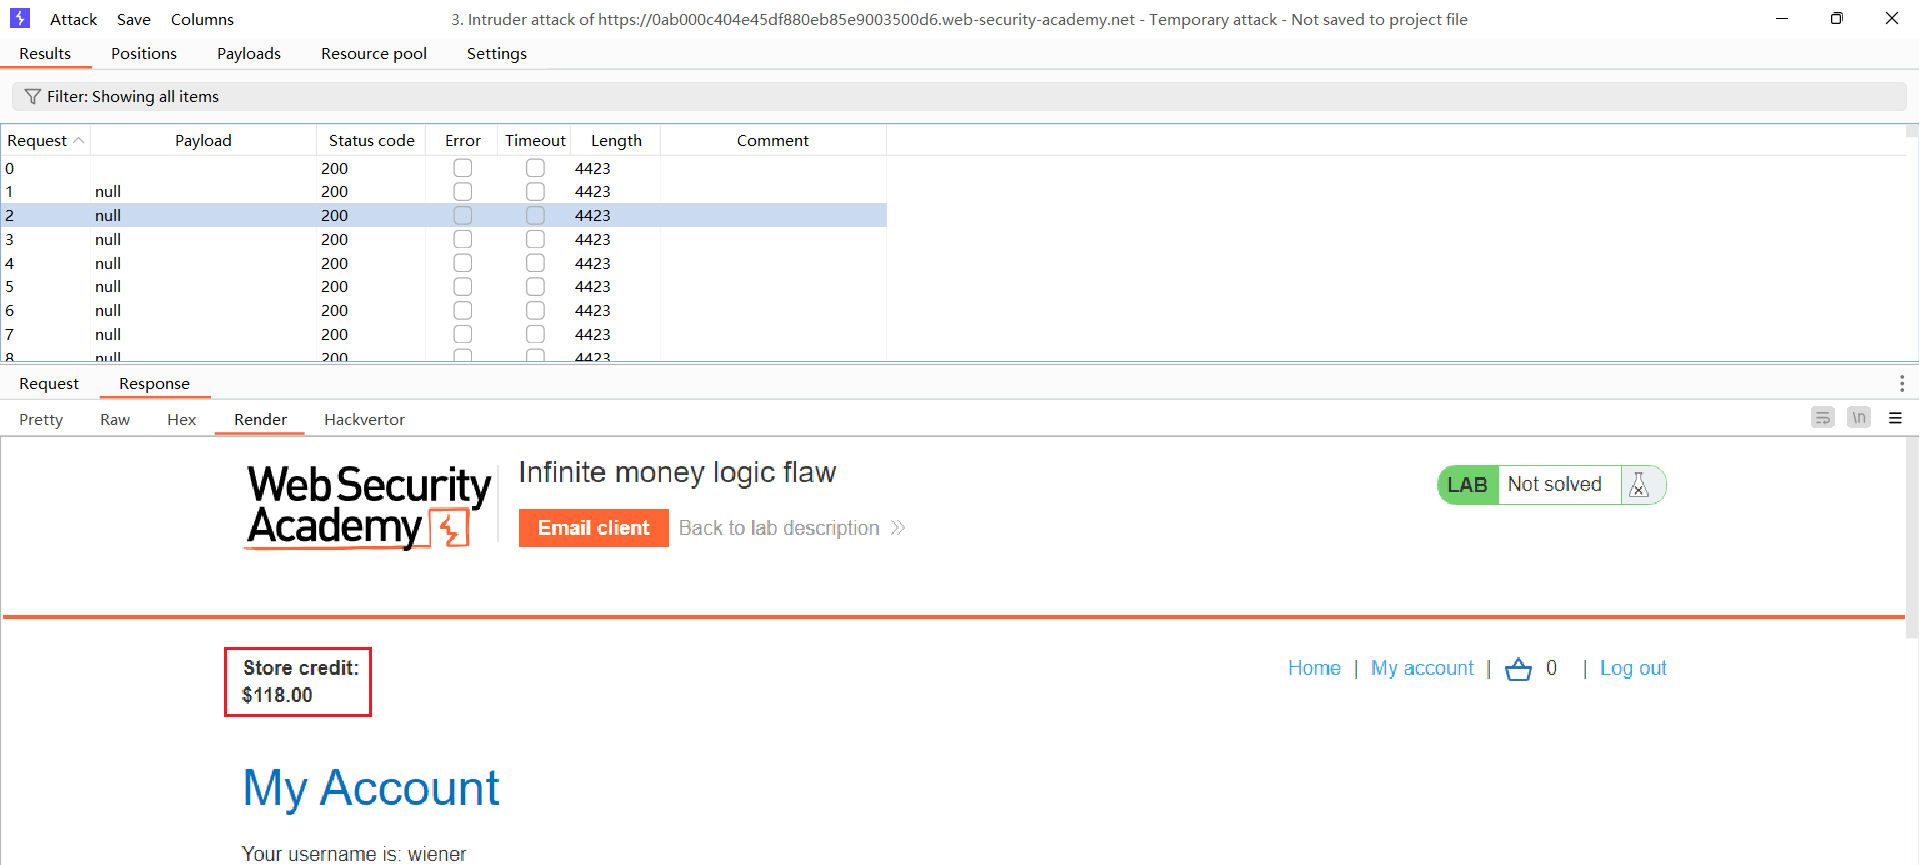
Task: Click the lab flask icon
Action: (1639, 484)
